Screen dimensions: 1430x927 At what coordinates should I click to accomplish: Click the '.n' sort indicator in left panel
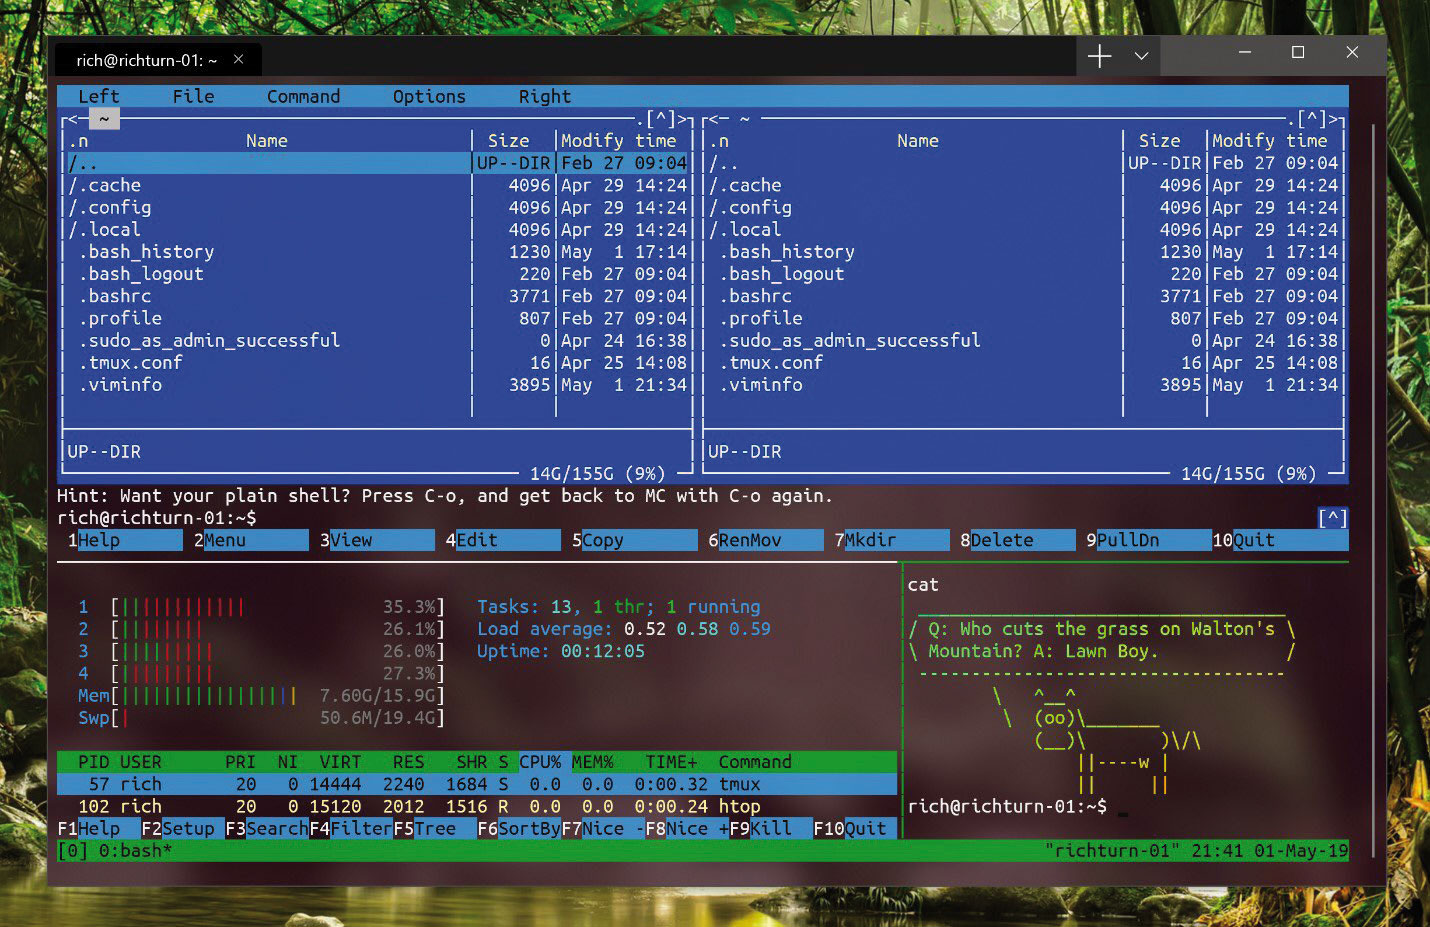click(78, 141)
